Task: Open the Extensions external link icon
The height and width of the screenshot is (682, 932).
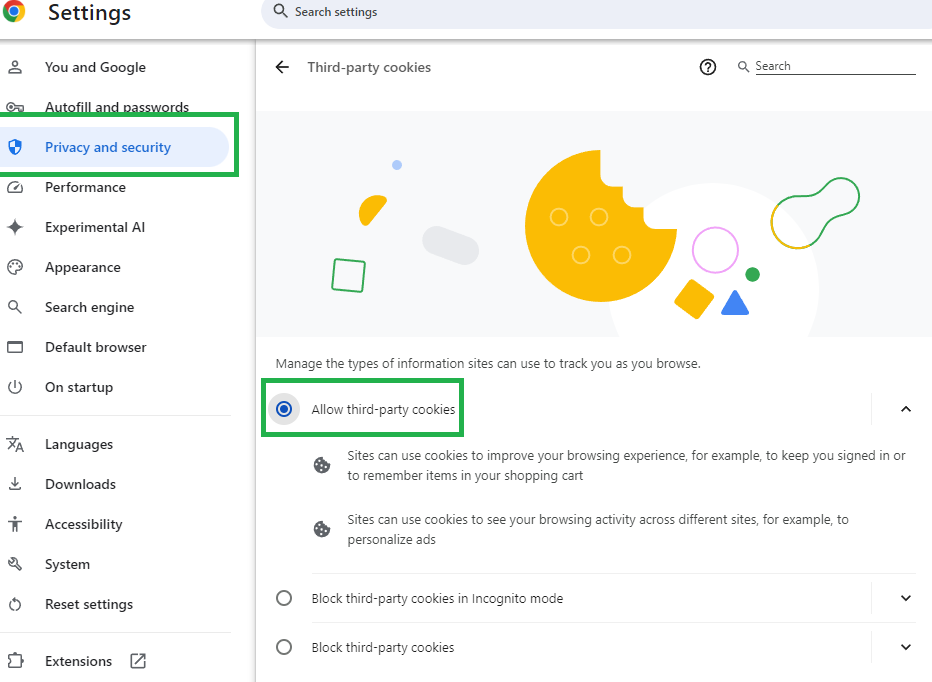Action: [x=138, y=661]
